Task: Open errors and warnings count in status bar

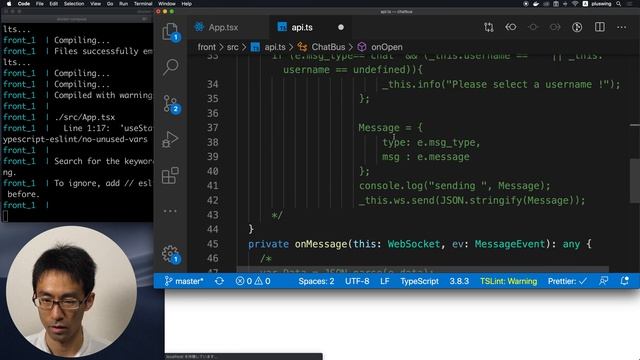Action: [253, 281]
